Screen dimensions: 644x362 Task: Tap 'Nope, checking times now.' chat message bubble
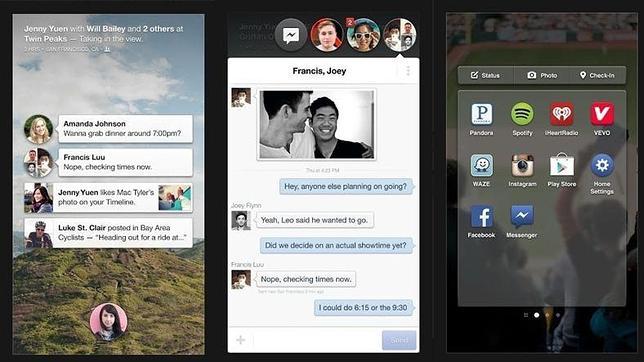306,279
